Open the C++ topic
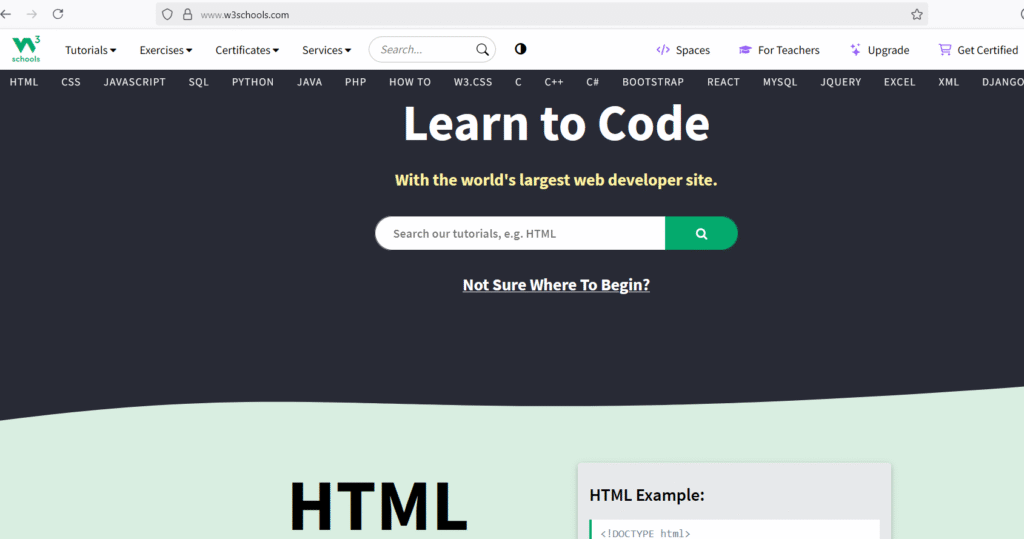This screenshot has width=1024, height=539. pyautogui.click(x=554, y=82)
